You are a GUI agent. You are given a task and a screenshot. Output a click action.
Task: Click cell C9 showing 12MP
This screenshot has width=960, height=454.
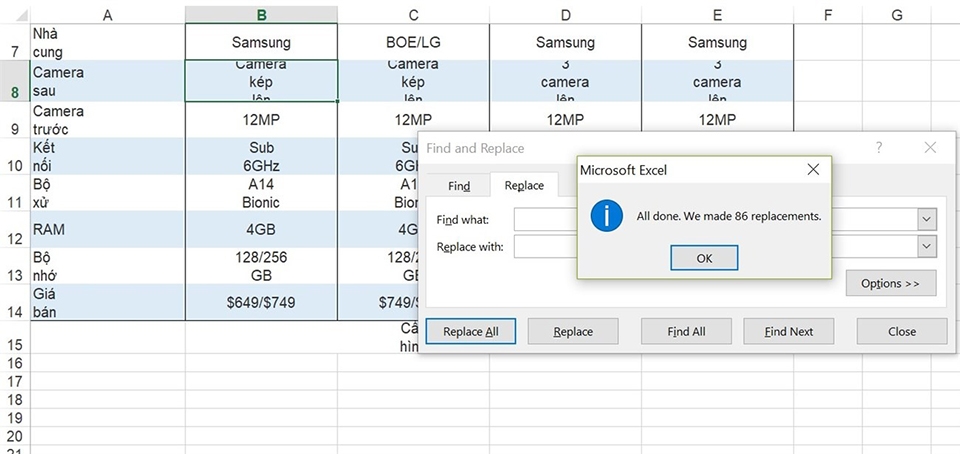(413, 117)
